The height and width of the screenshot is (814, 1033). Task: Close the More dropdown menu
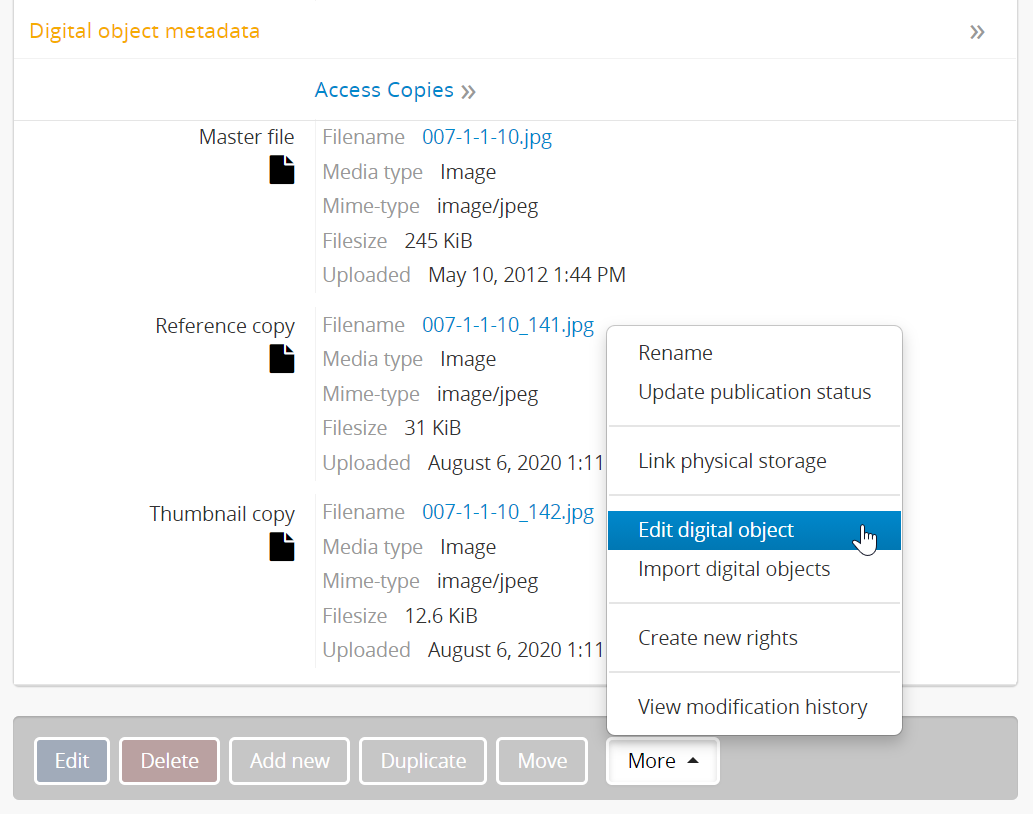click(662, 761)
